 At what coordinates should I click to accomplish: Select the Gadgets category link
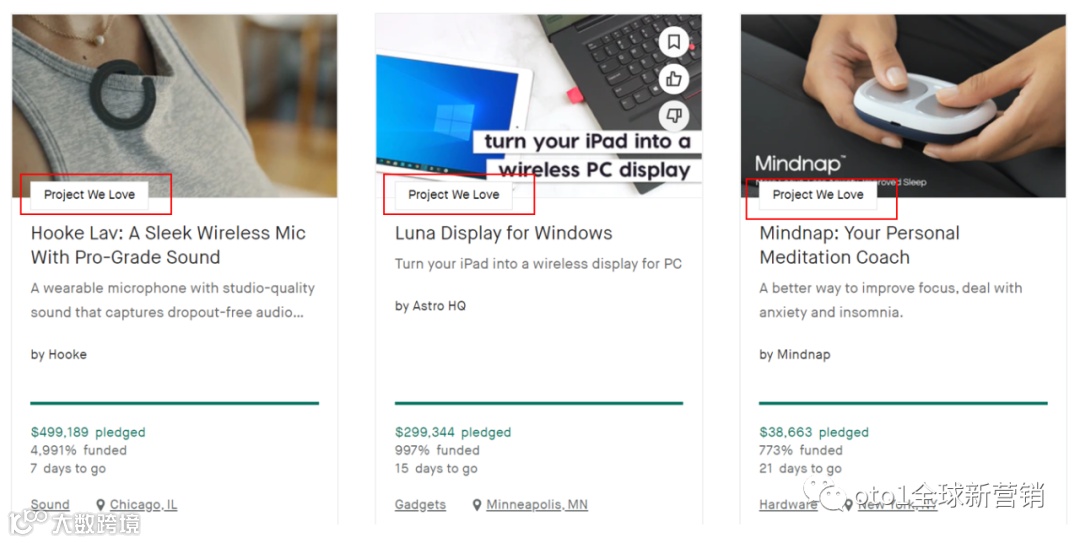pyautogui.click(x=420, y=505)
